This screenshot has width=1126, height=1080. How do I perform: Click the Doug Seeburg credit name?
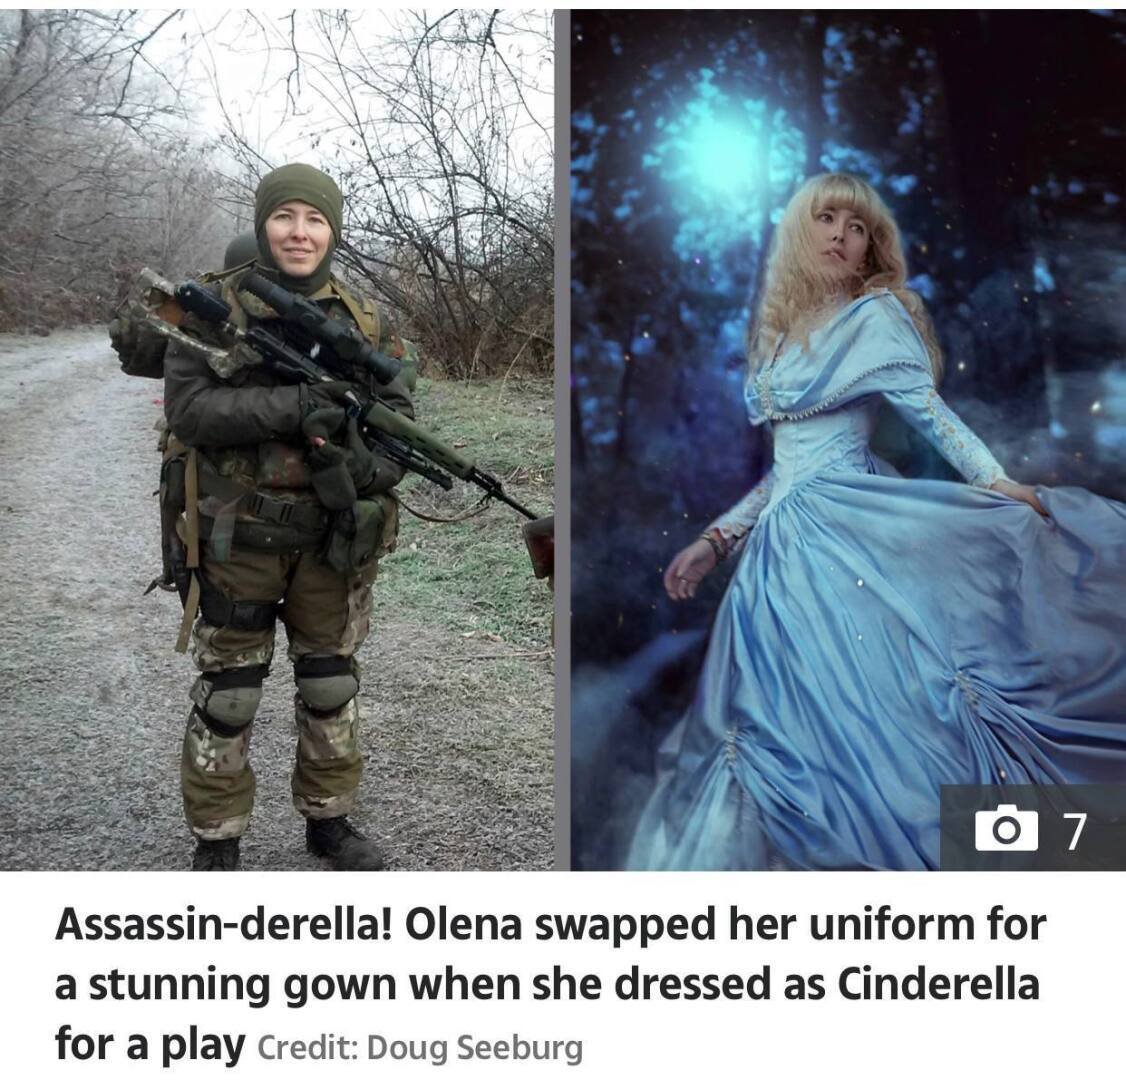(475, 1047)
